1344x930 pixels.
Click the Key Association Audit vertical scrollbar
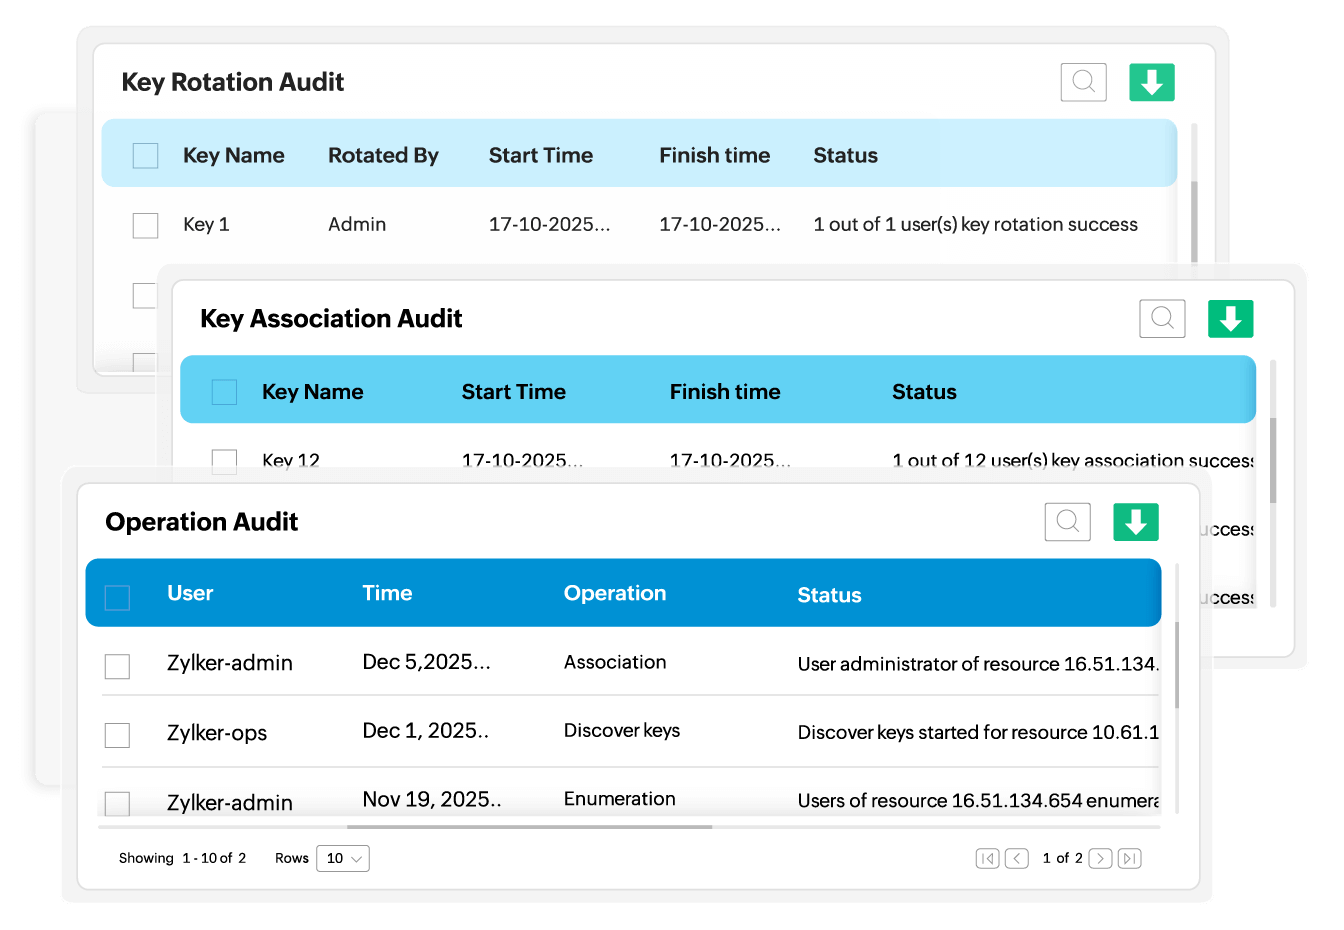[x=1273, y=460]
